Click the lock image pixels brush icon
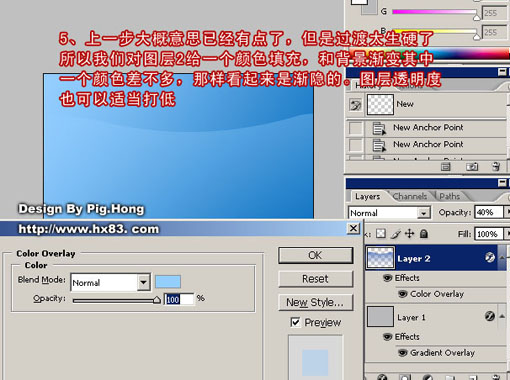510x380 pixels. 395,234
